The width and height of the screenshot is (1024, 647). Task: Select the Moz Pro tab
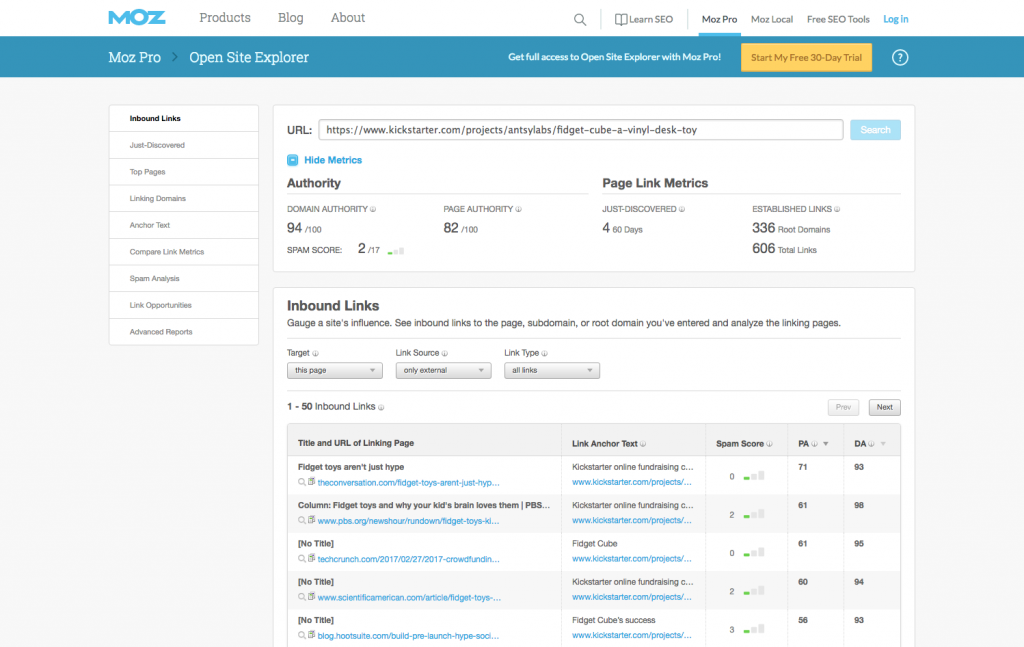tap(719, 20)
